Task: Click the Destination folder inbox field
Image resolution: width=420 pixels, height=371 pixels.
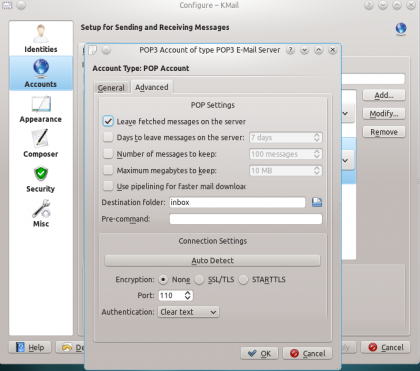Action: [x=237, y=202]
